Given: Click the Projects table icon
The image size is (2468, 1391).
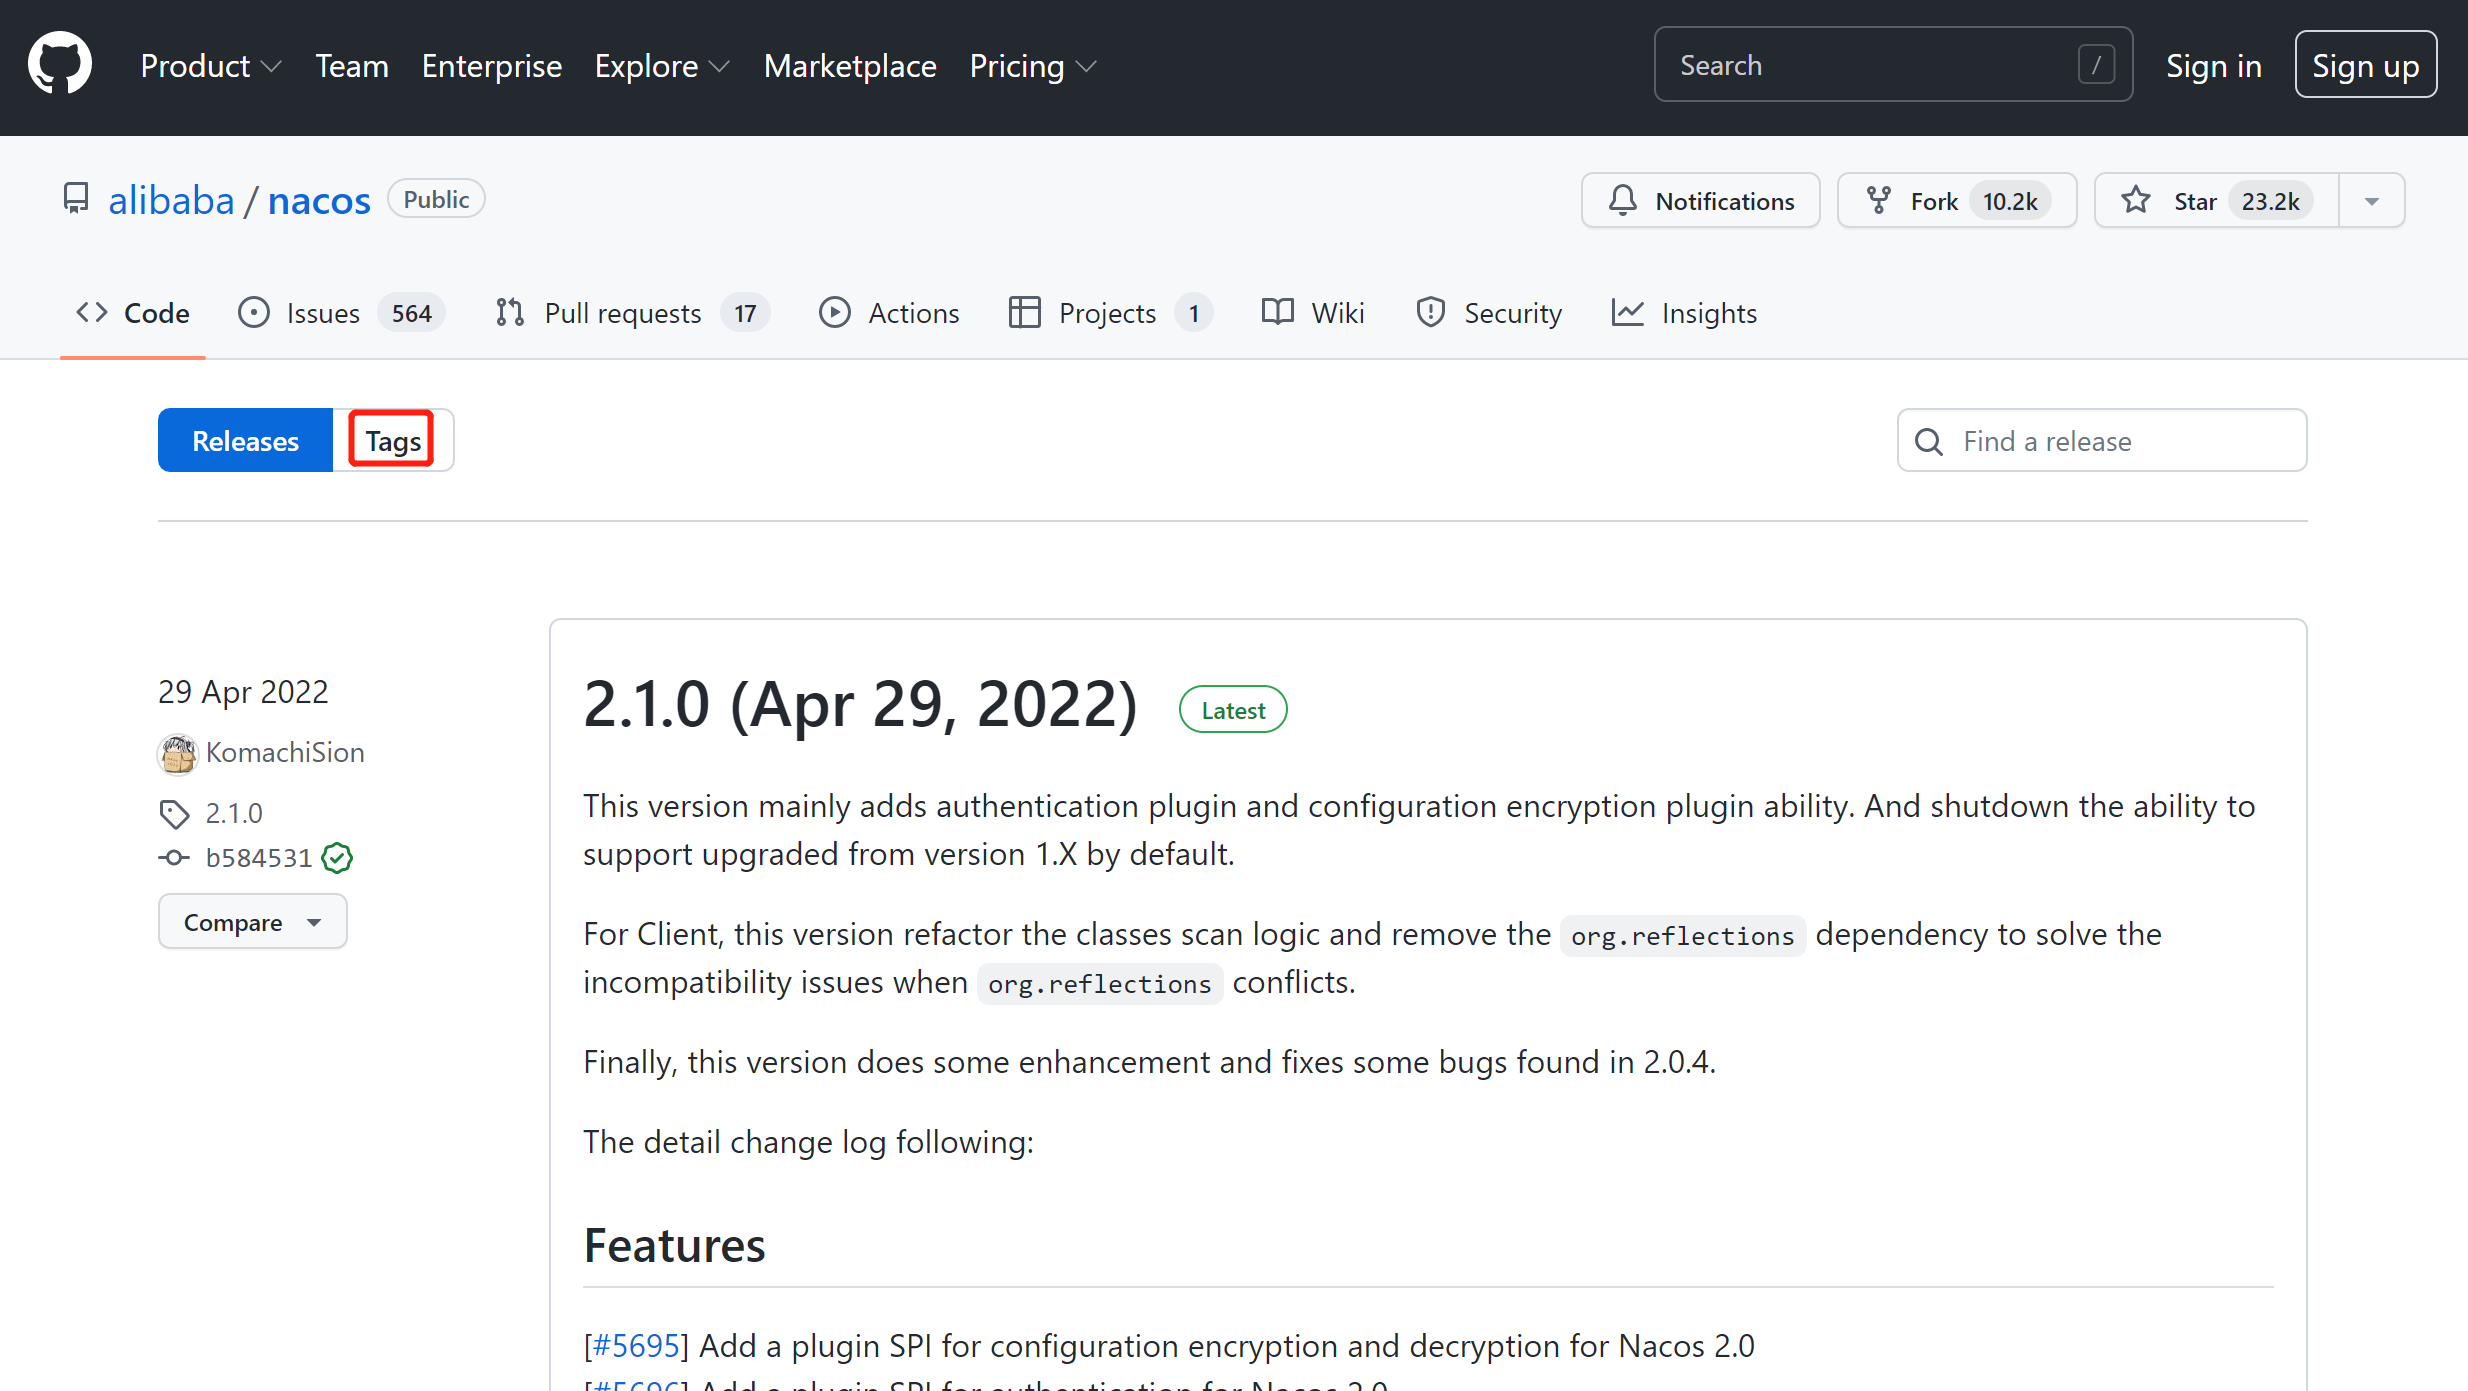Looking at the screenshot, I should pos(1025,313).
